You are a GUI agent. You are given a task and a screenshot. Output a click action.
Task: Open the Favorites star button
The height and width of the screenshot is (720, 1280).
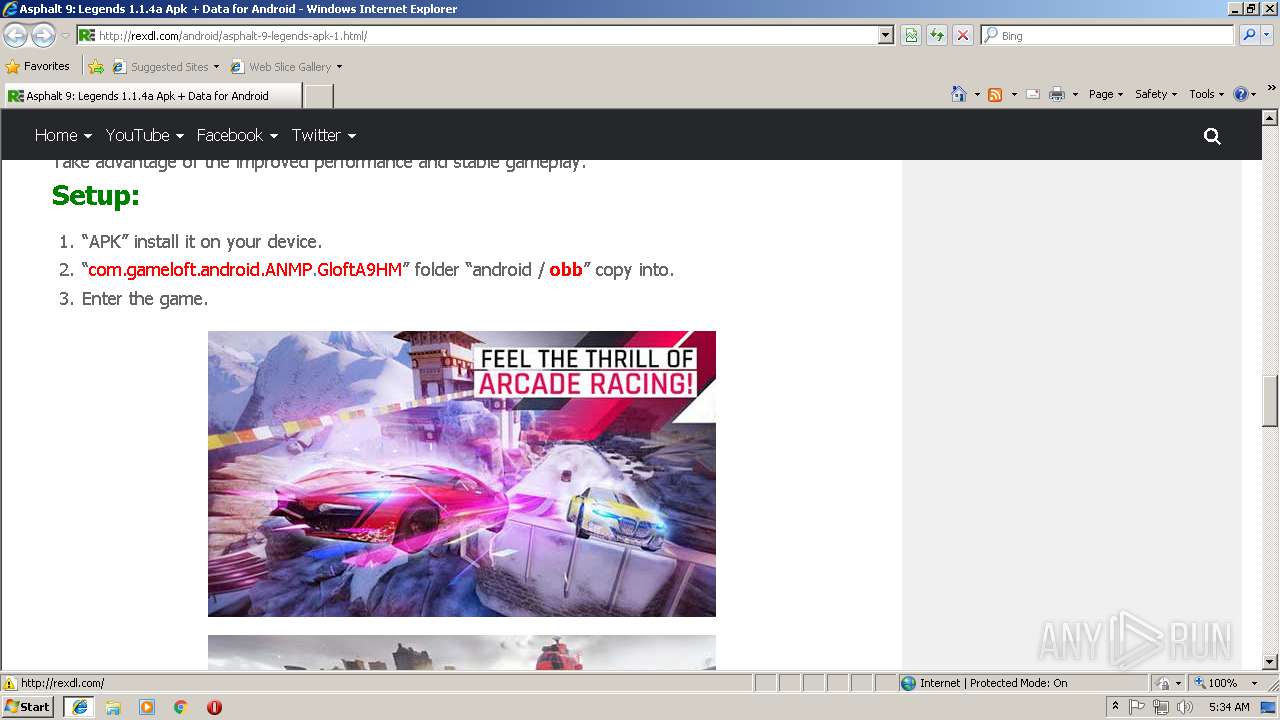[x=38, y=66]
